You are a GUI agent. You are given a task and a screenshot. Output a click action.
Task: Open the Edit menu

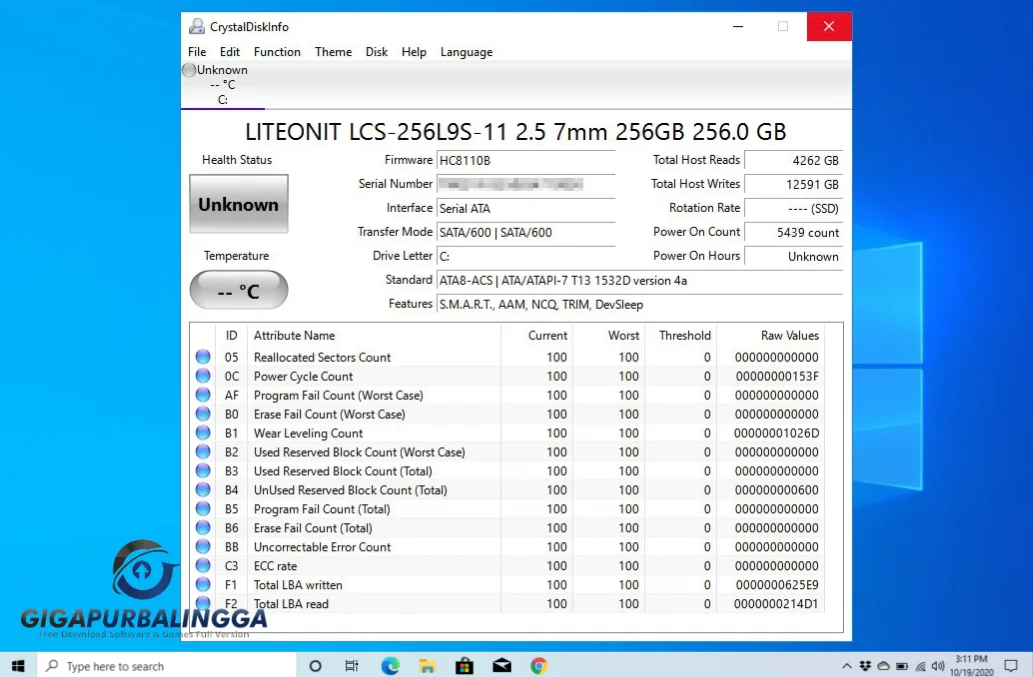click(x=229, y=52)
